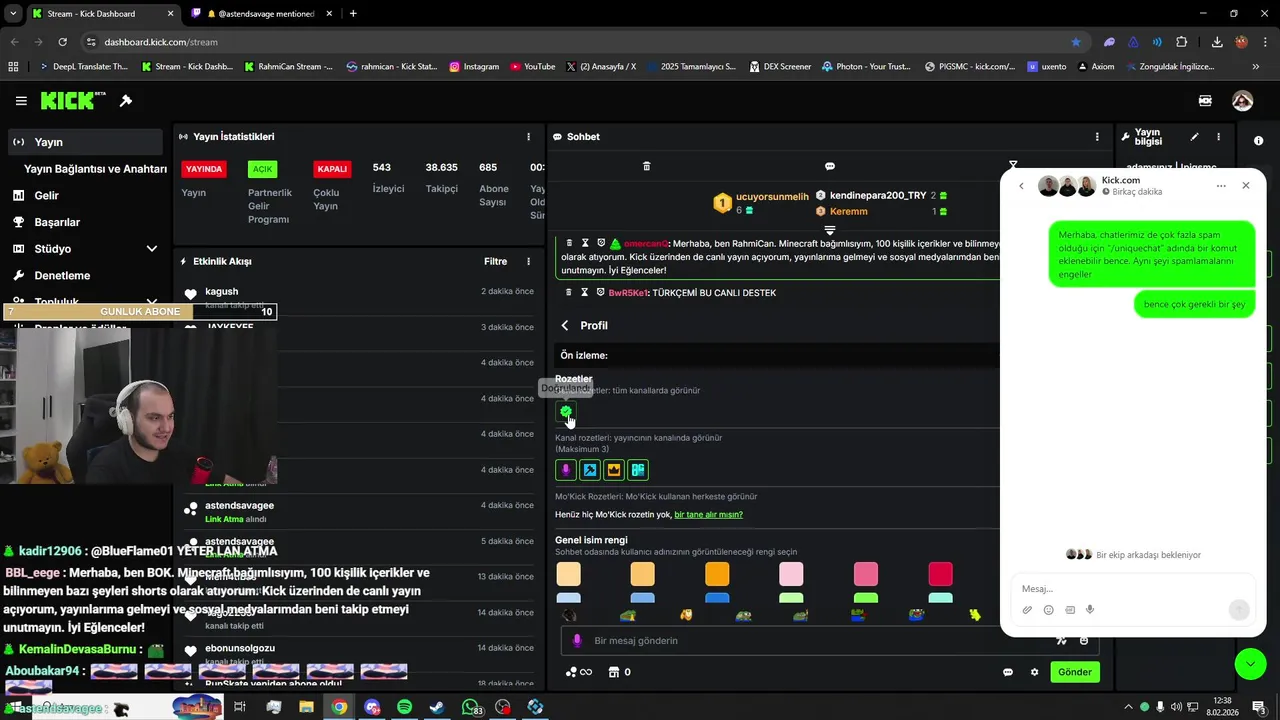Select the purple microphone channel badge

[x=566, y=469]
